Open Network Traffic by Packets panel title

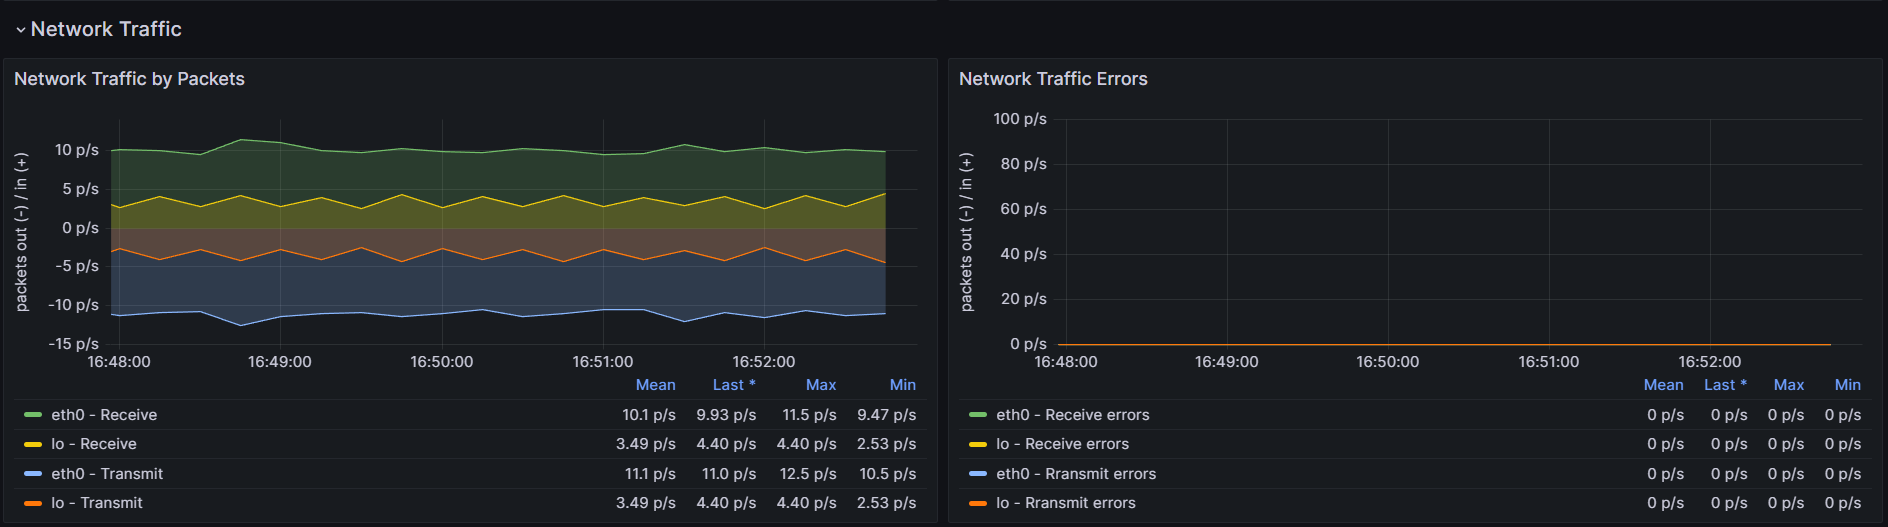click(x=129, y=79)
